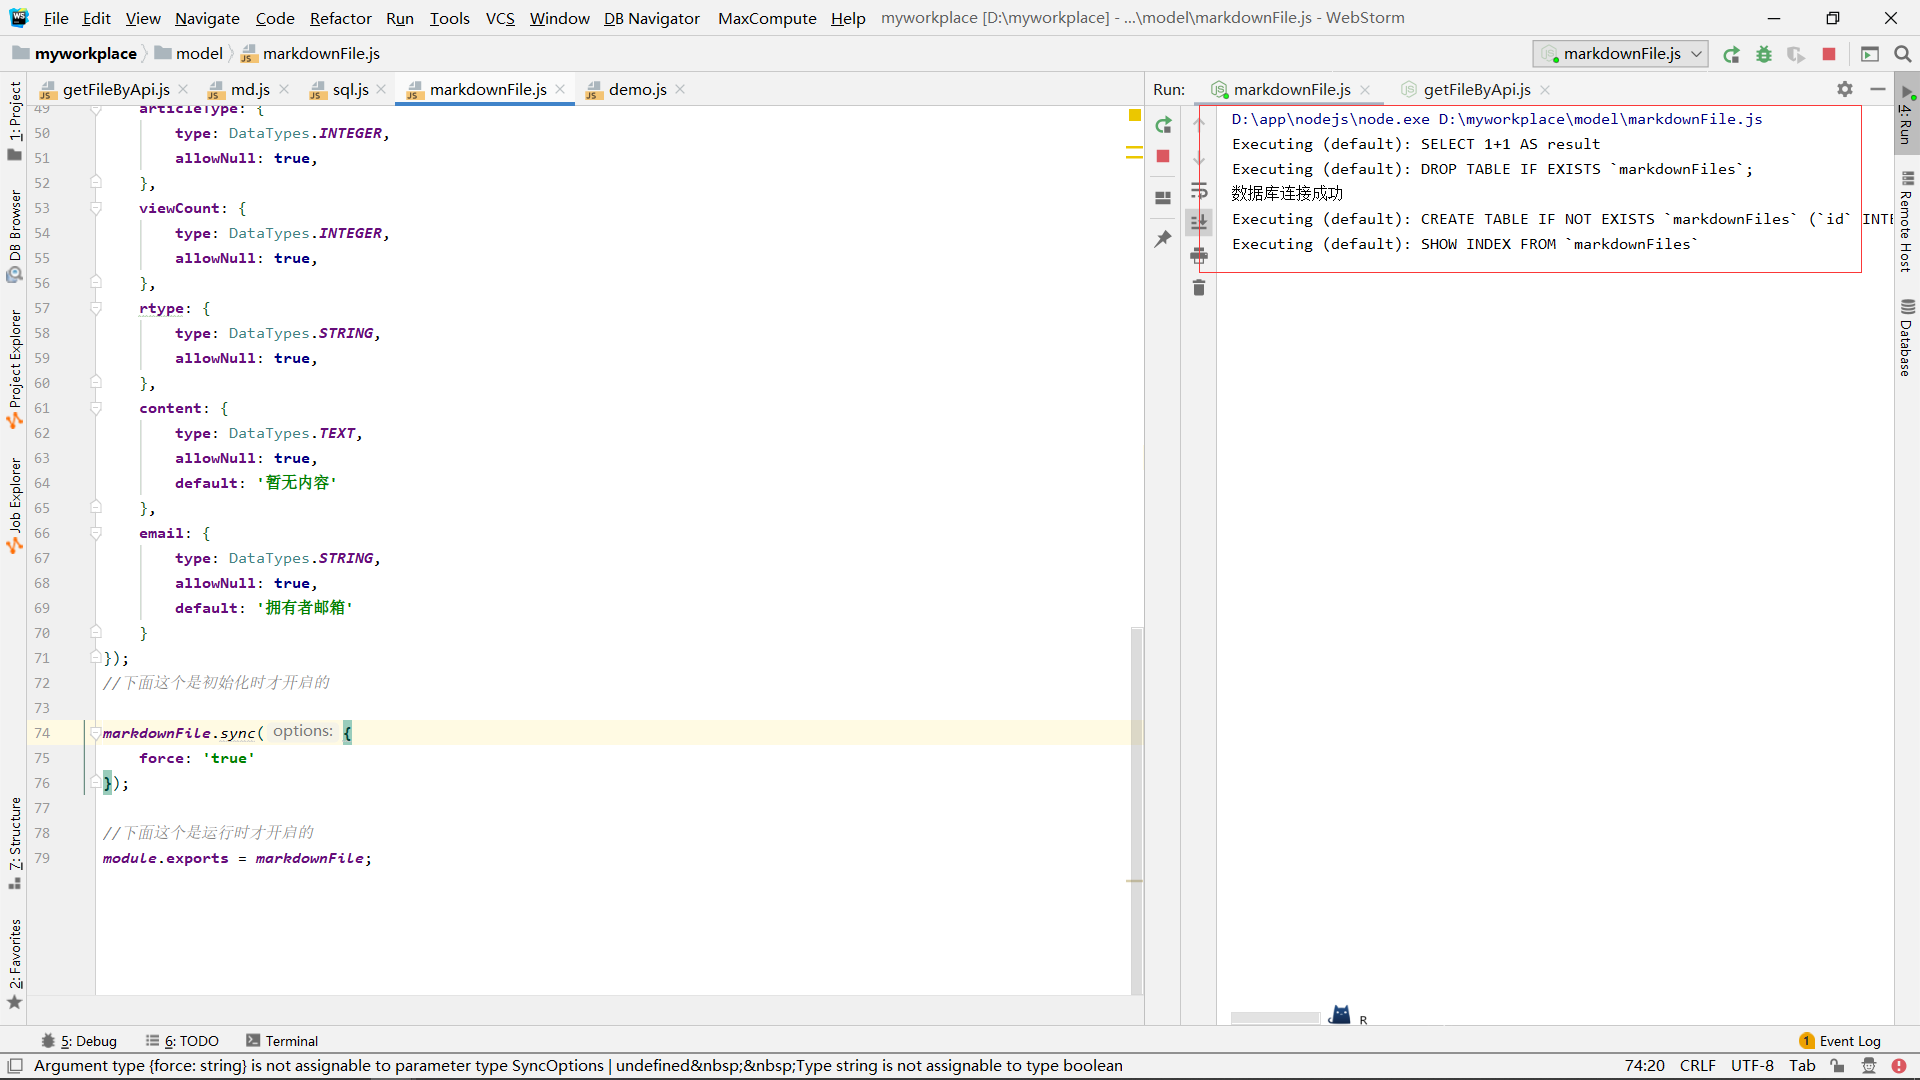Open the Job Explorer side panel
The width and height of the screenshot is (1920, 1080).
[x=14, y=505]
